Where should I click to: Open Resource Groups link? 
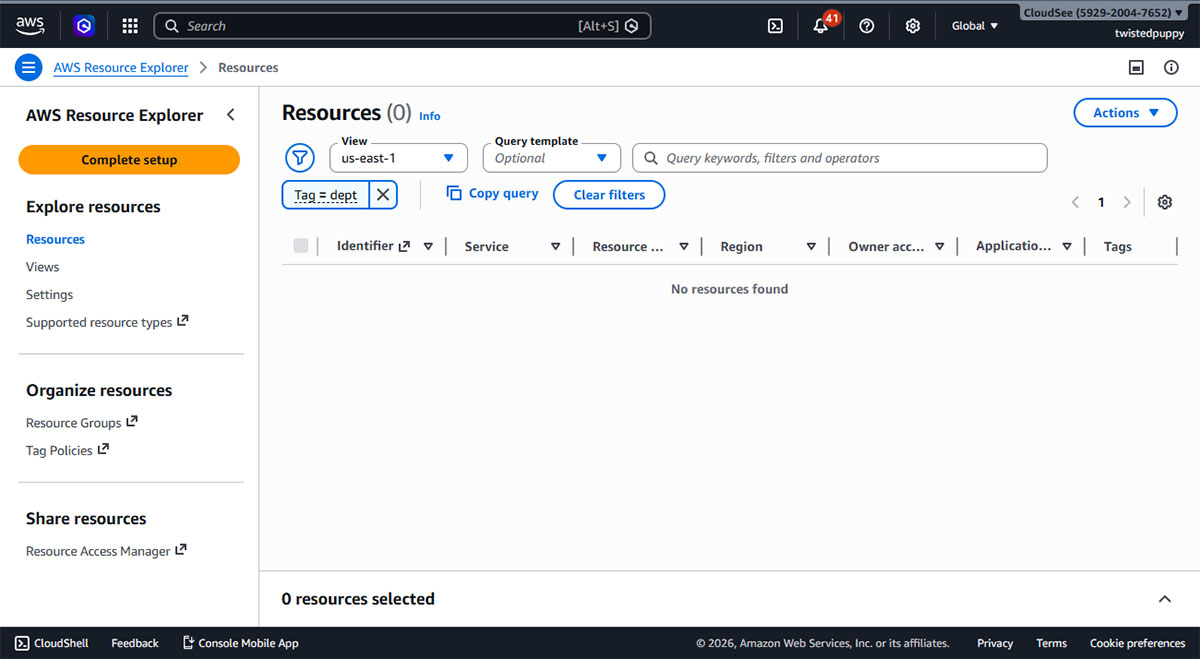pos(82,423)
